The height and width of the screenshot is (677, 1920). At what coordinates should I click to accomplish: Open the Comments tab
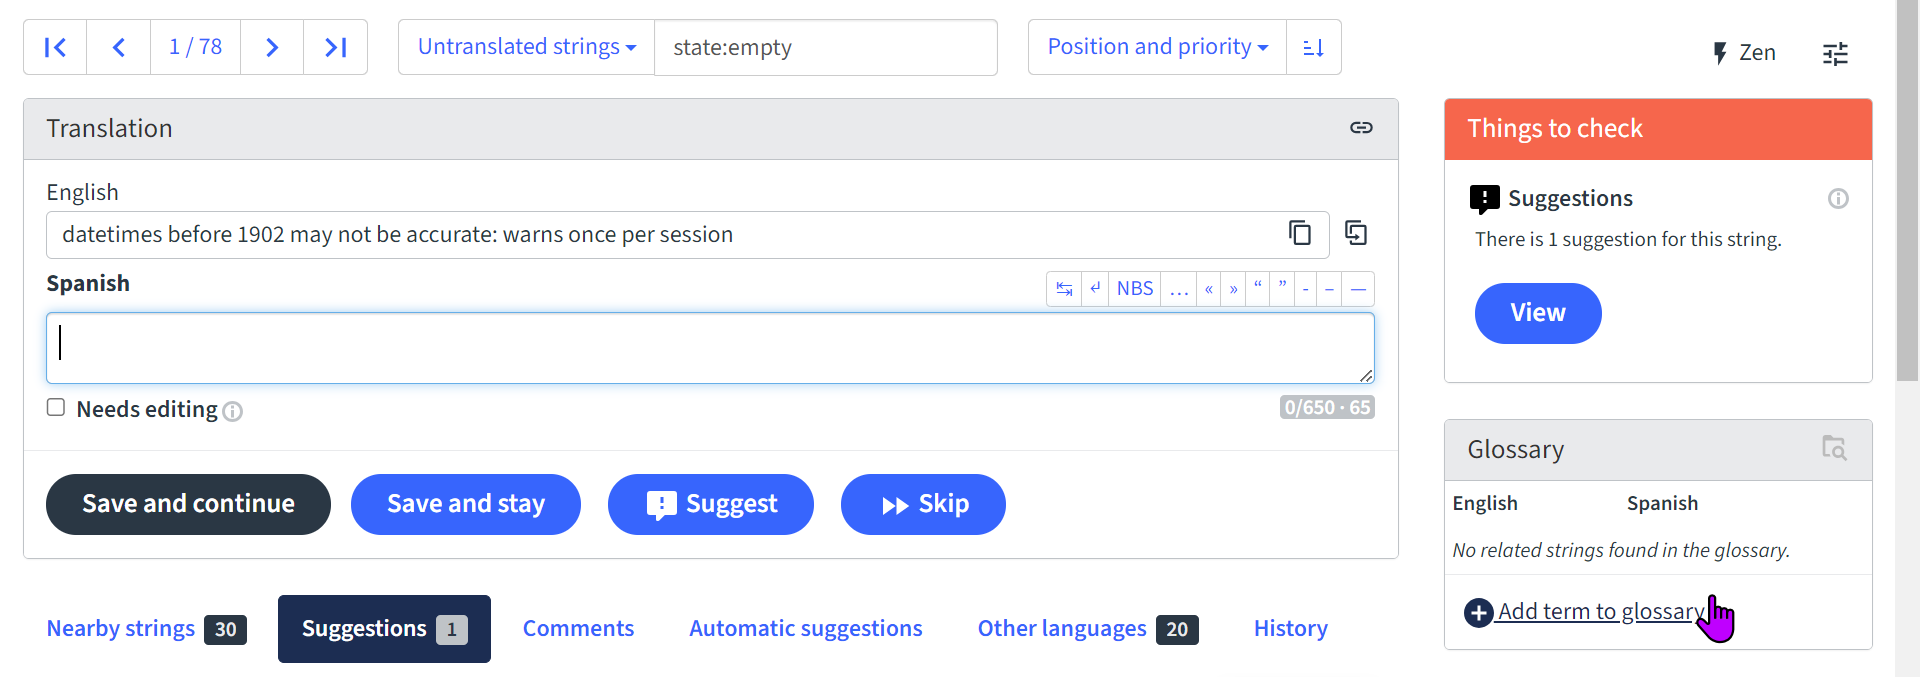pyautogui.click(x=578, y=628)
